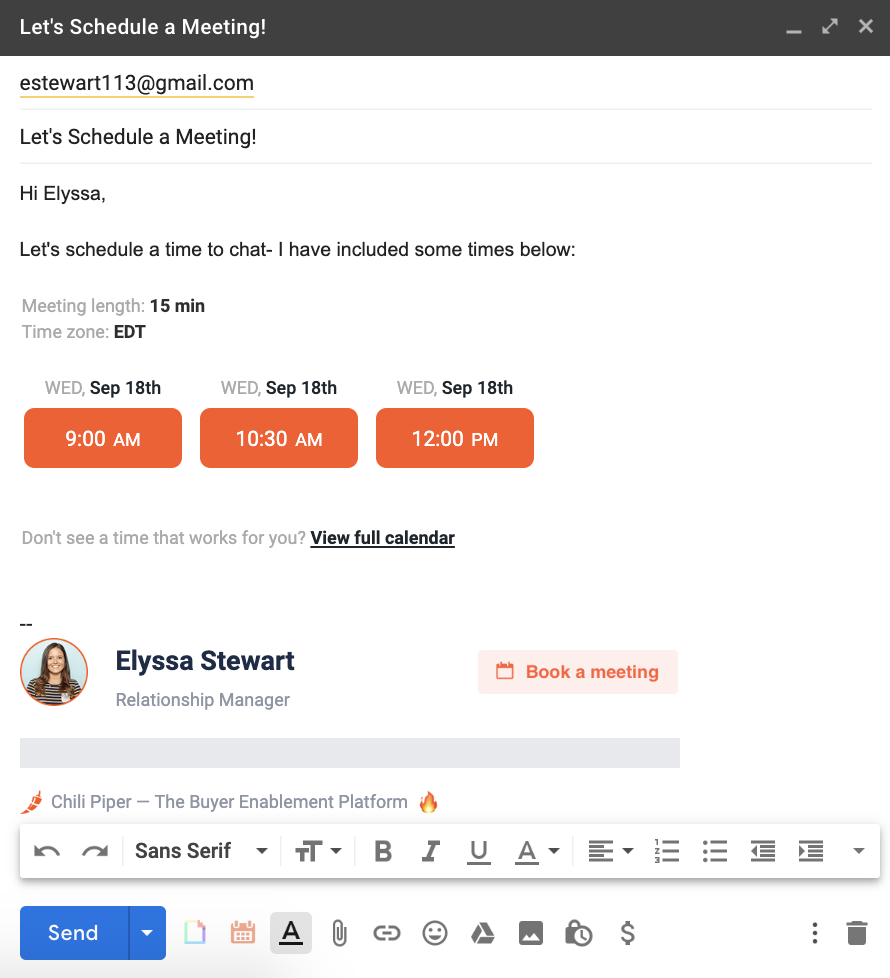Discard the draft with the trash icon
Image resolution: width=890 pixels, height=978 pixels.
(x=857, y=932)
